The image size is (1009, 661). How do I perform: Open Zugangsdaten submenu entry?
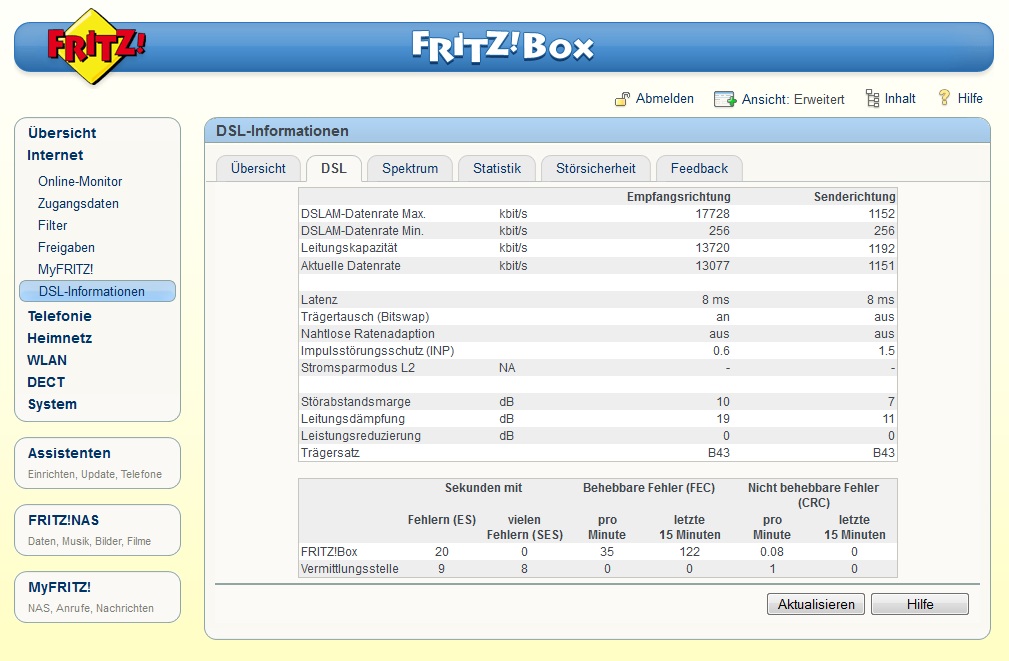tap(78, 203)
